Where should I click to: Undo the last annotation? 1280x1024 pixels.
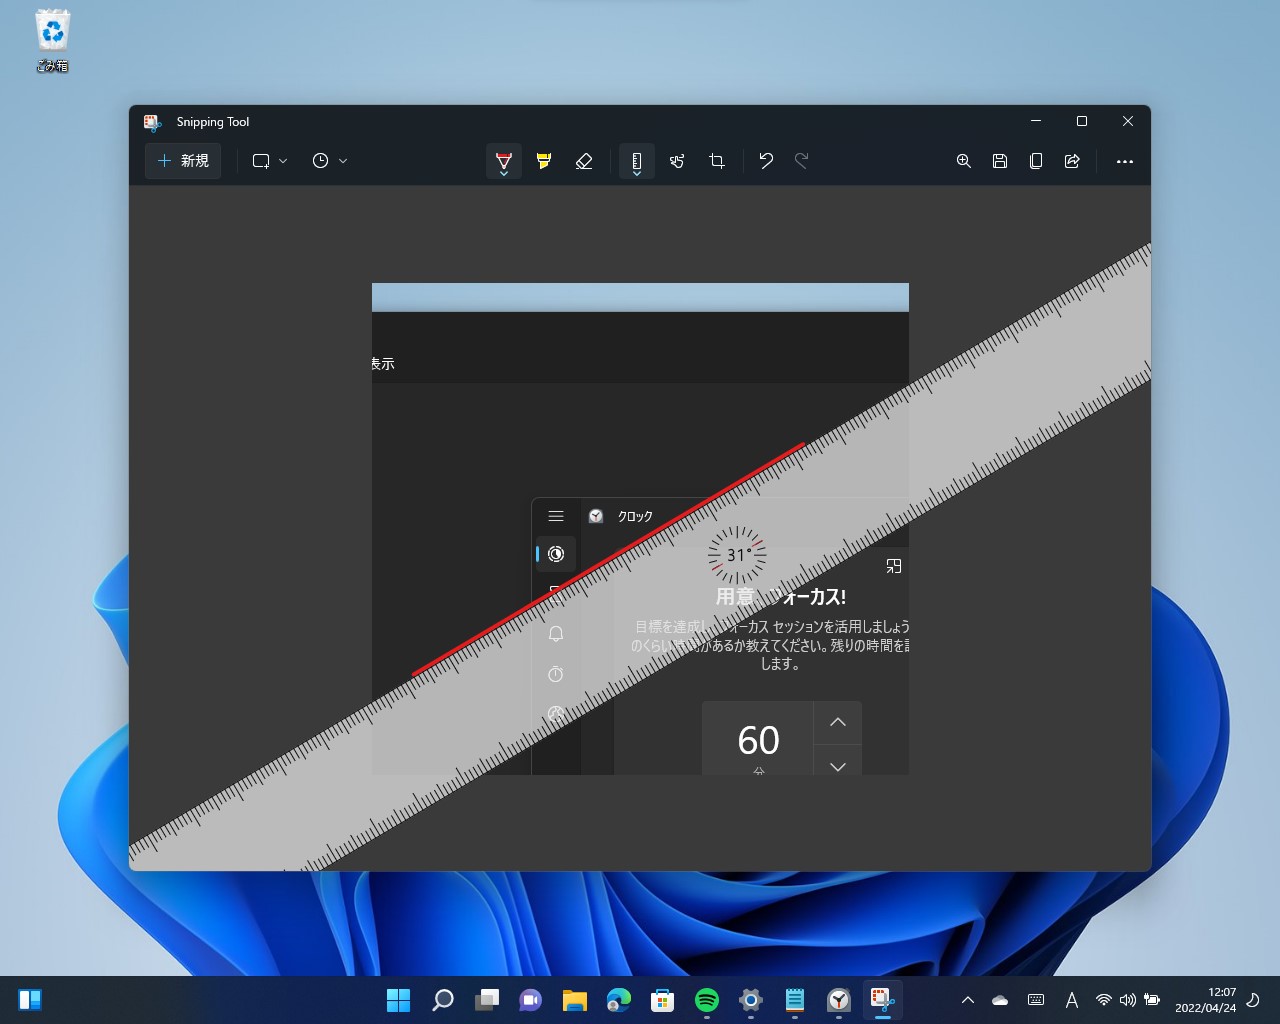[766, 161]
